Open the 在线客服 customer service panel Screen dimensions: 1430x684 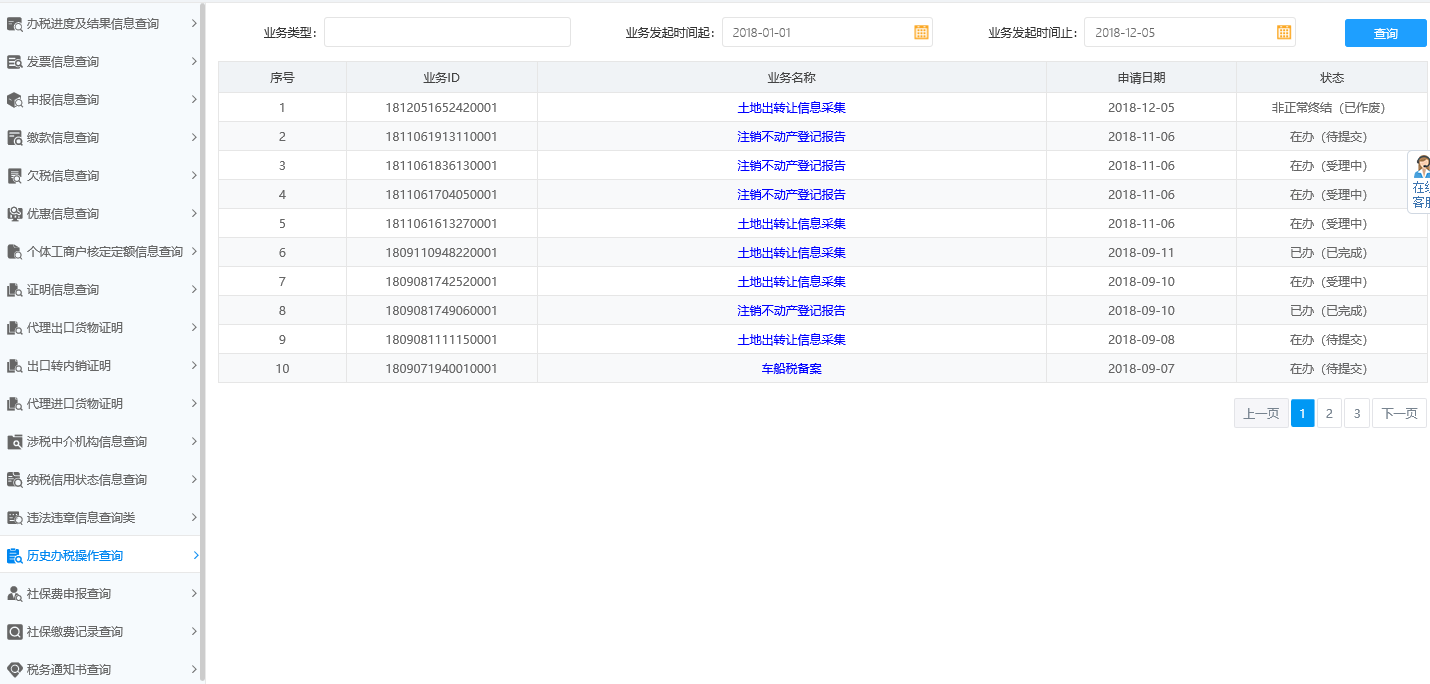(x=1420, y=181)
